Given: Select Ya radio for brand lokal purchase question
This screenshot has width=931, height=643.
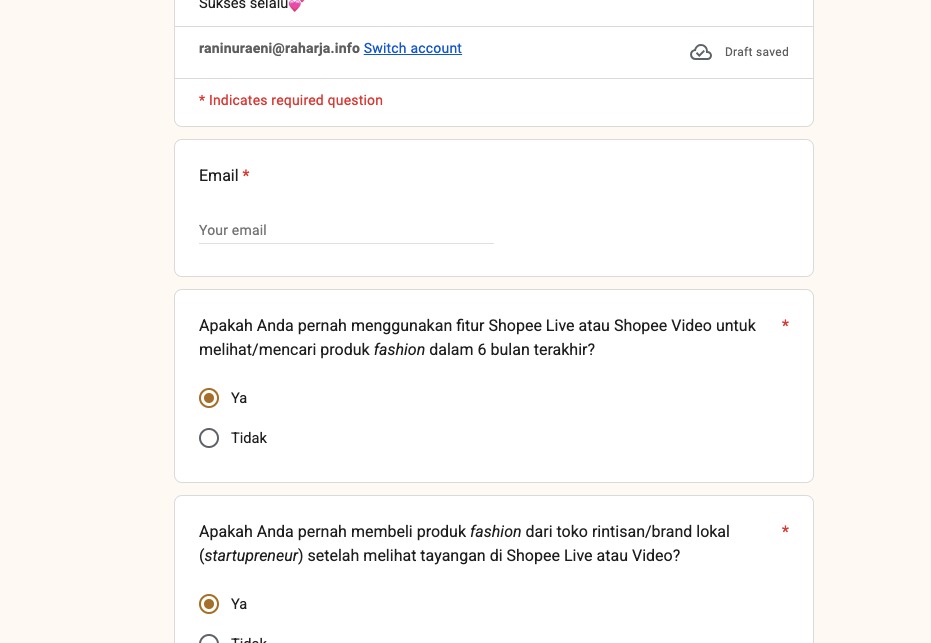Looking at the screenshot, I should (x=209, y=604).
